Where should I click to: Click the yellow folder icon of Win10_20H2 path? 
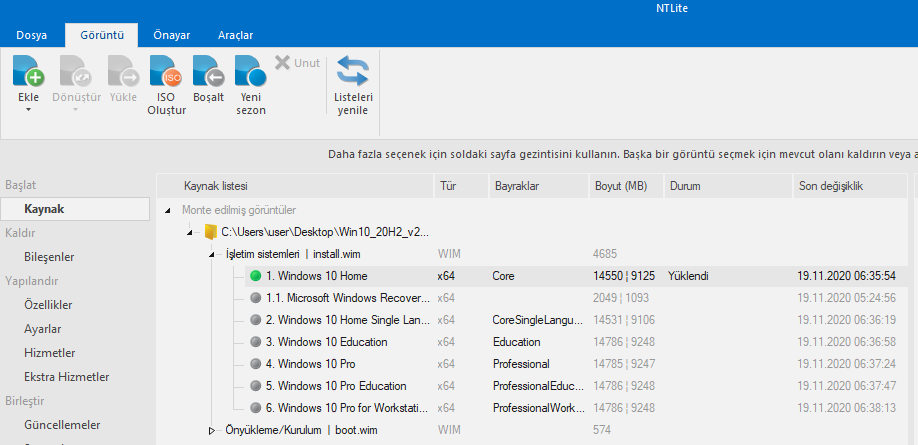[210, 232]
